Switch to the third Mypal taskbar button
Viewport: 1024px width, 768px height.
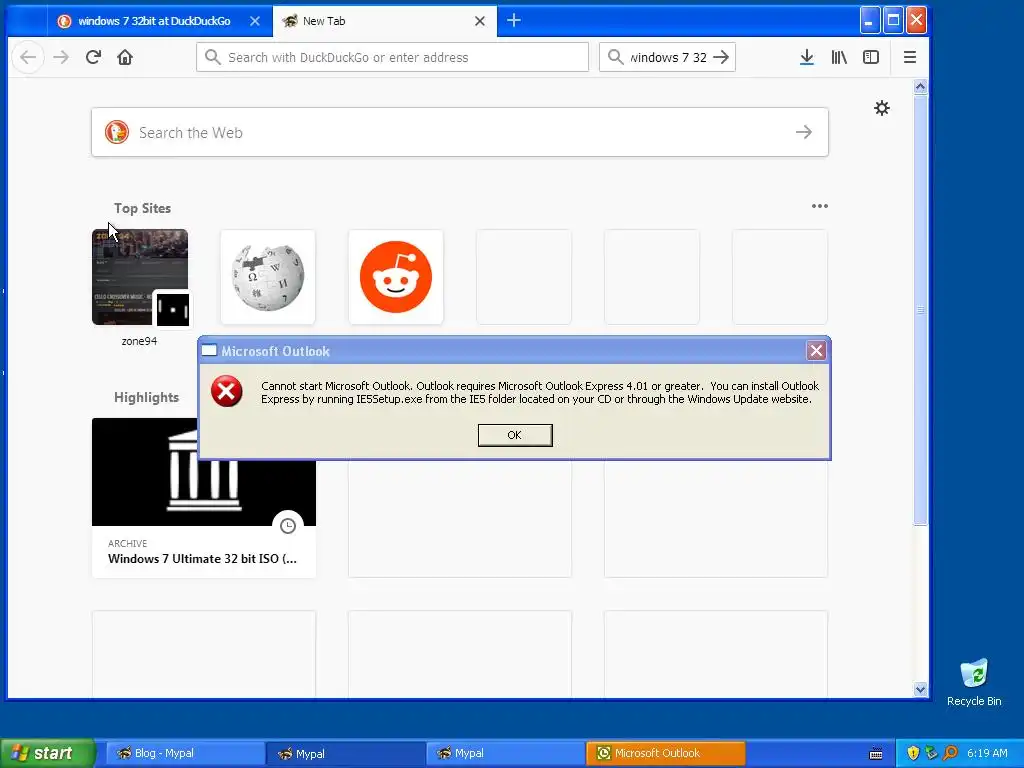click(505, 753)
